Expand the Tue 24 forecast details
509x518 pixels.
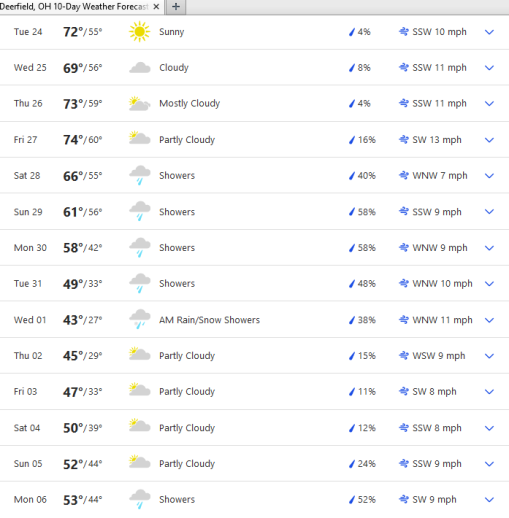coord(489,32)
